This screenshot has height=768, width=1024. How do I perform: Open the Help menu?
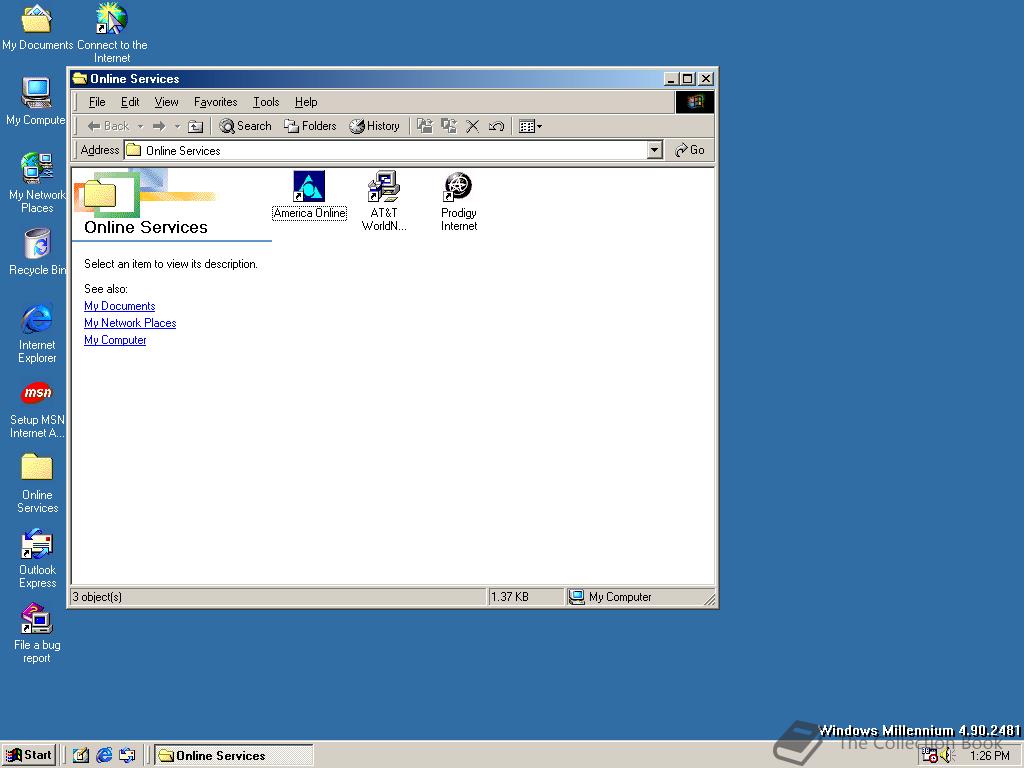coord(306,102)
